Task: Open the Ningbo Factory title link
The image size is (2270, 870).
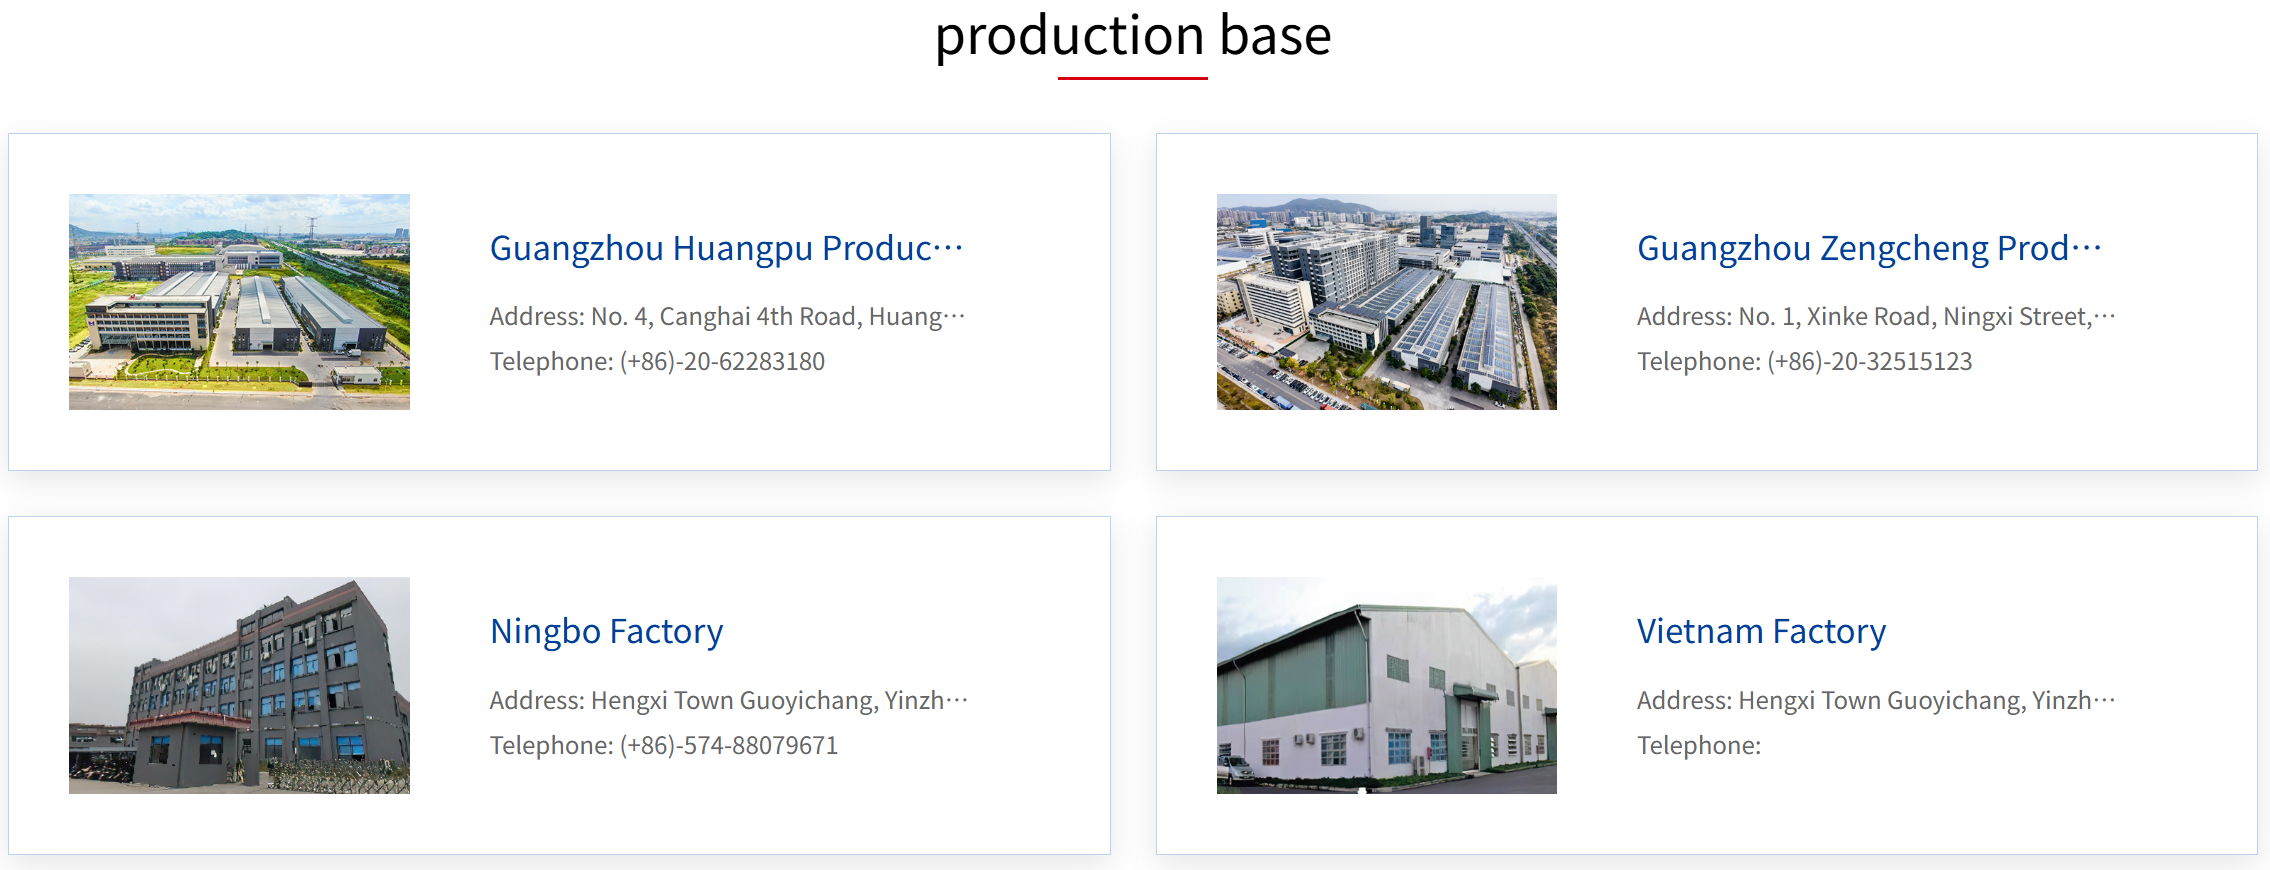Action: (x=606, y=632)
